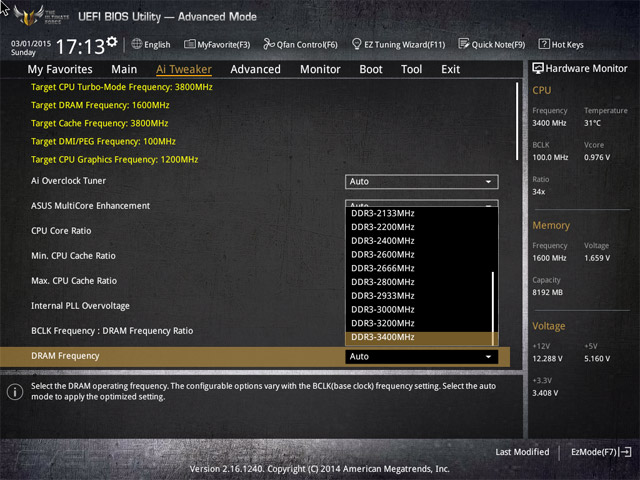Open the Monitor tab
Image resolution: width=640 pixels, height=480 pixels.
click(x=320, y=69)
